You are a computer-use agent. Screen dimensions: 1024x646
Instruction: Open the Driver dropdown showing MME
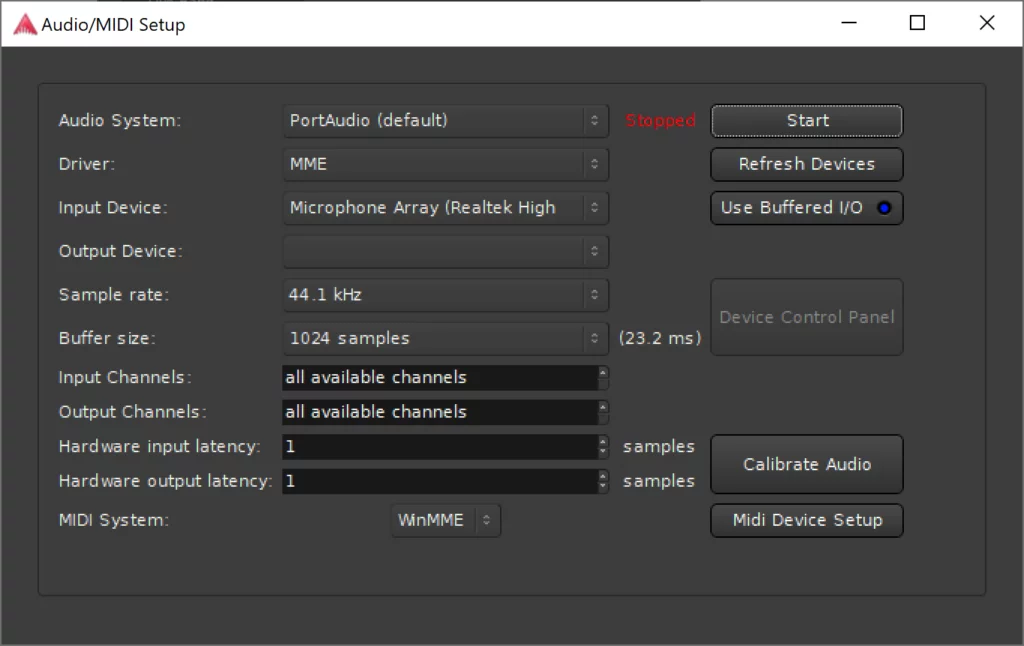(x=445, y=164)
